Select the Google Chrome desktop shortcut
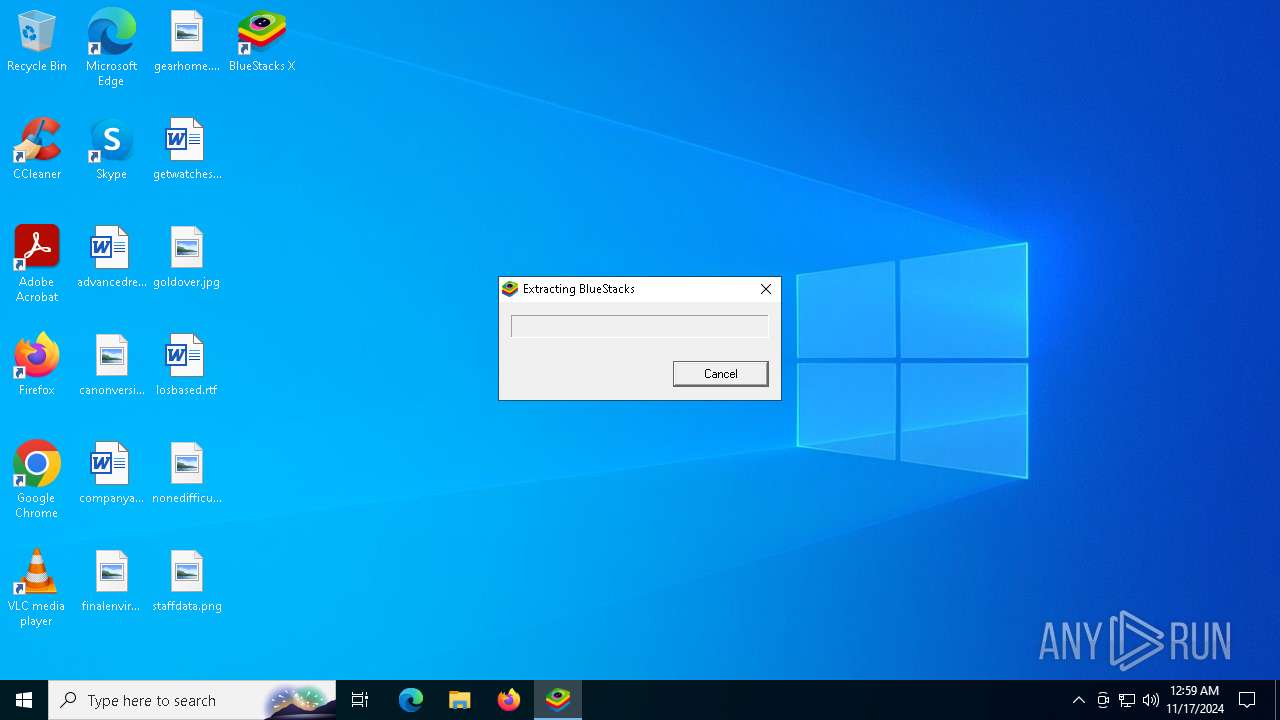The height and width of the screenshot is (720, 1280). click(x=37, y=480)
